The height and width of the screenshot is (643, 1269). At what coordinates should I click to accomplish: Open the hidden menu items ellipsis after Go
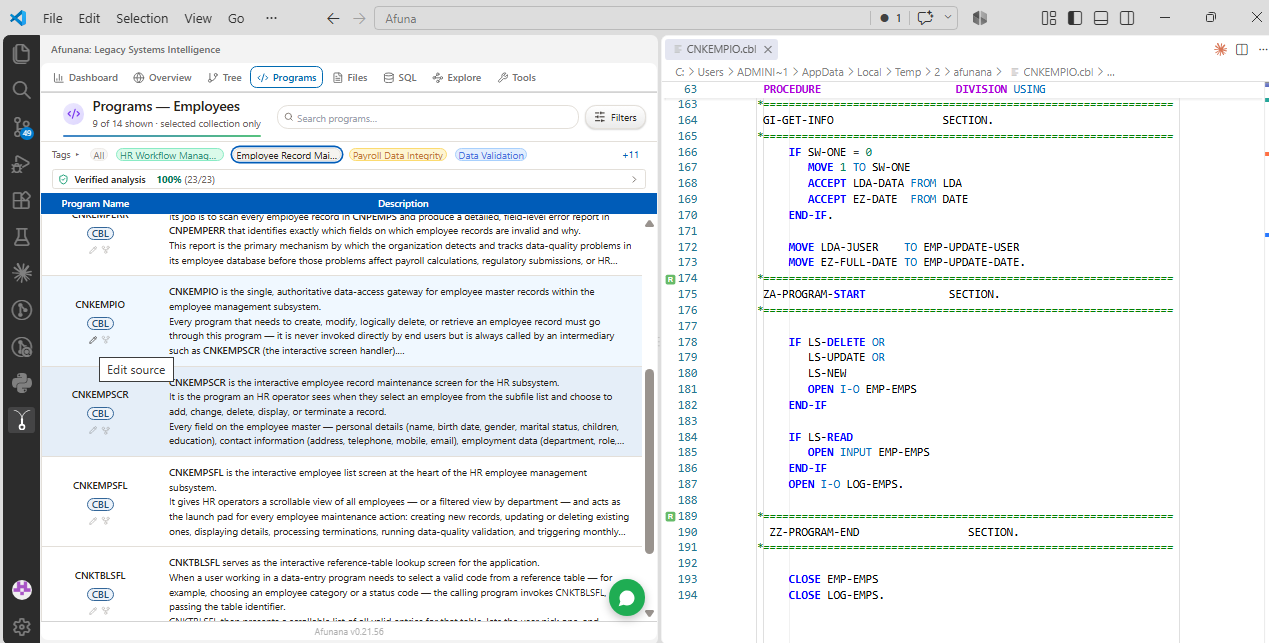point(272,18)
